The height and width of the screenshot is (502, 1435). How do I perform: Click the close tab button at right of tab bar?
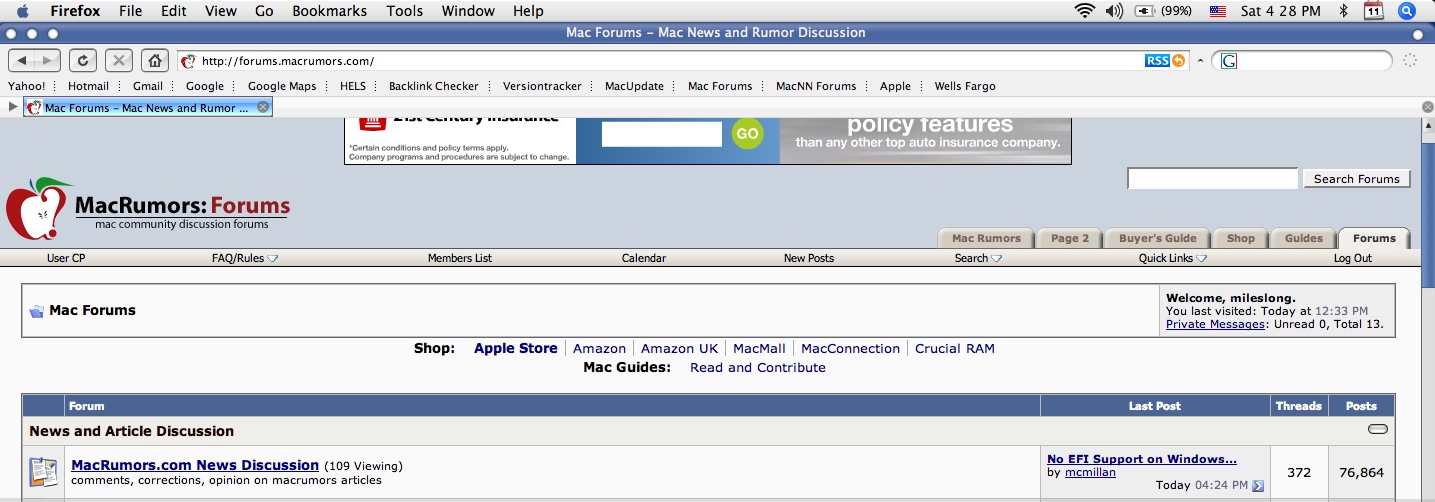click(x=1427, y=107)
